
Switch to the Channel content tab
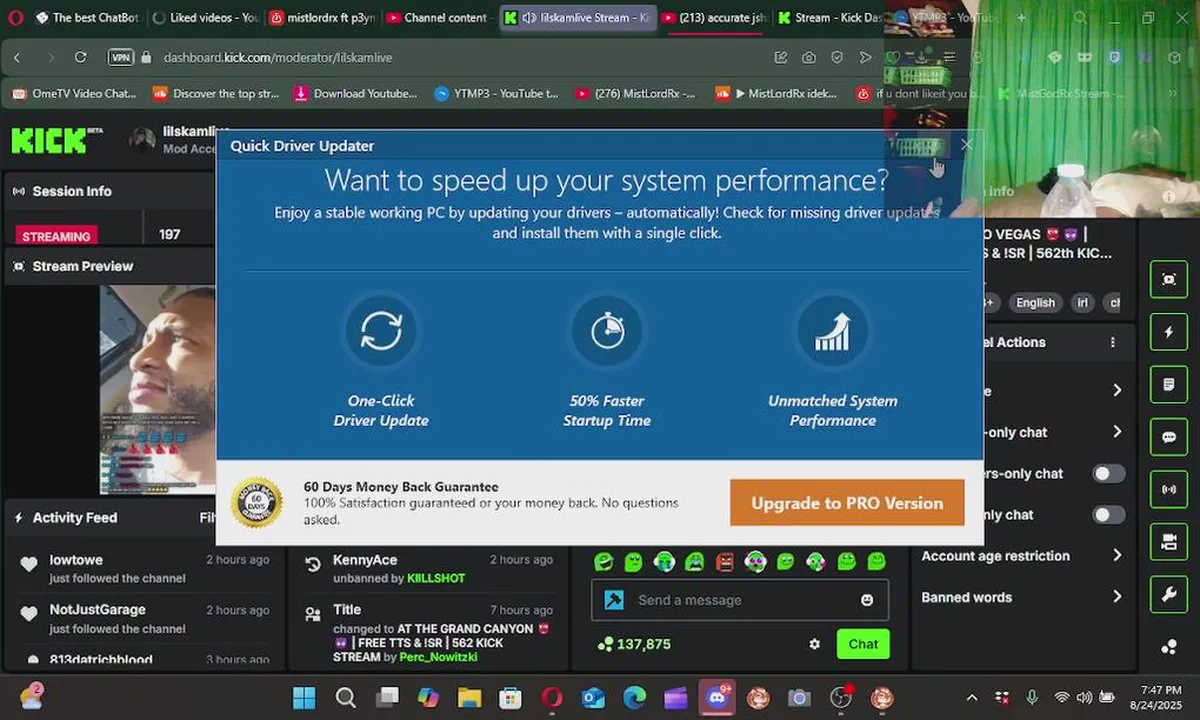[x=438, y=18]
